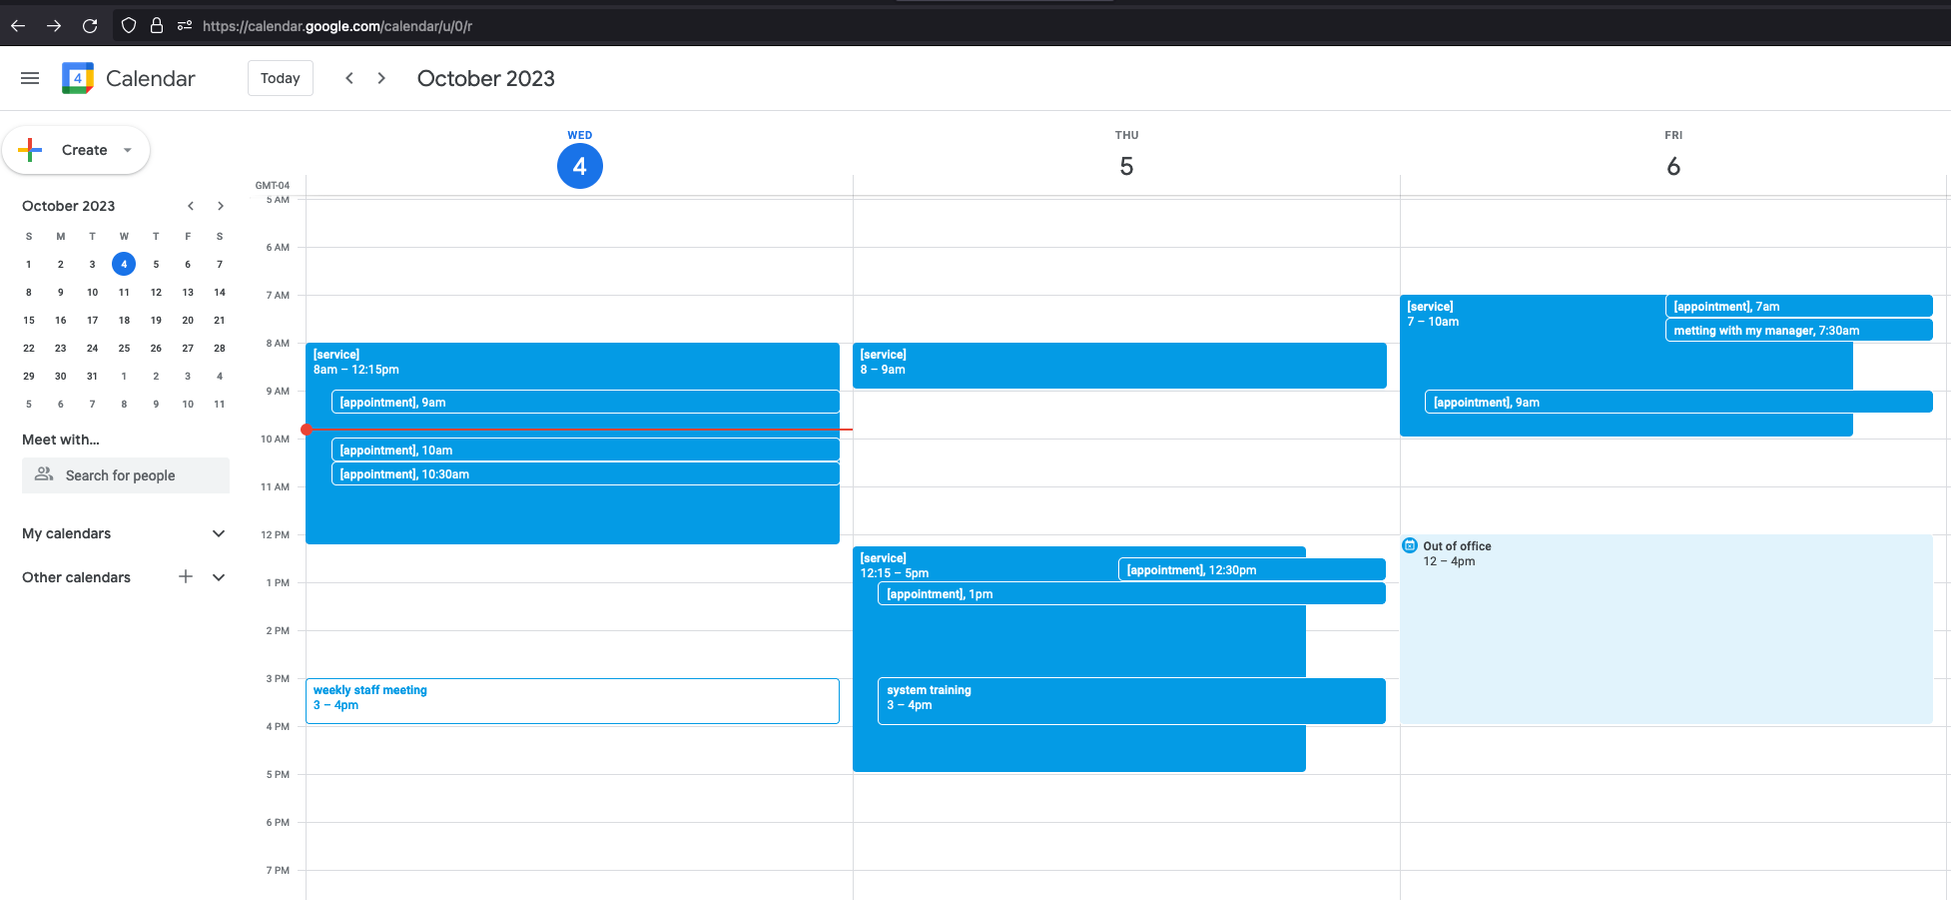Click the October 2023 mini calendar title

69,206
